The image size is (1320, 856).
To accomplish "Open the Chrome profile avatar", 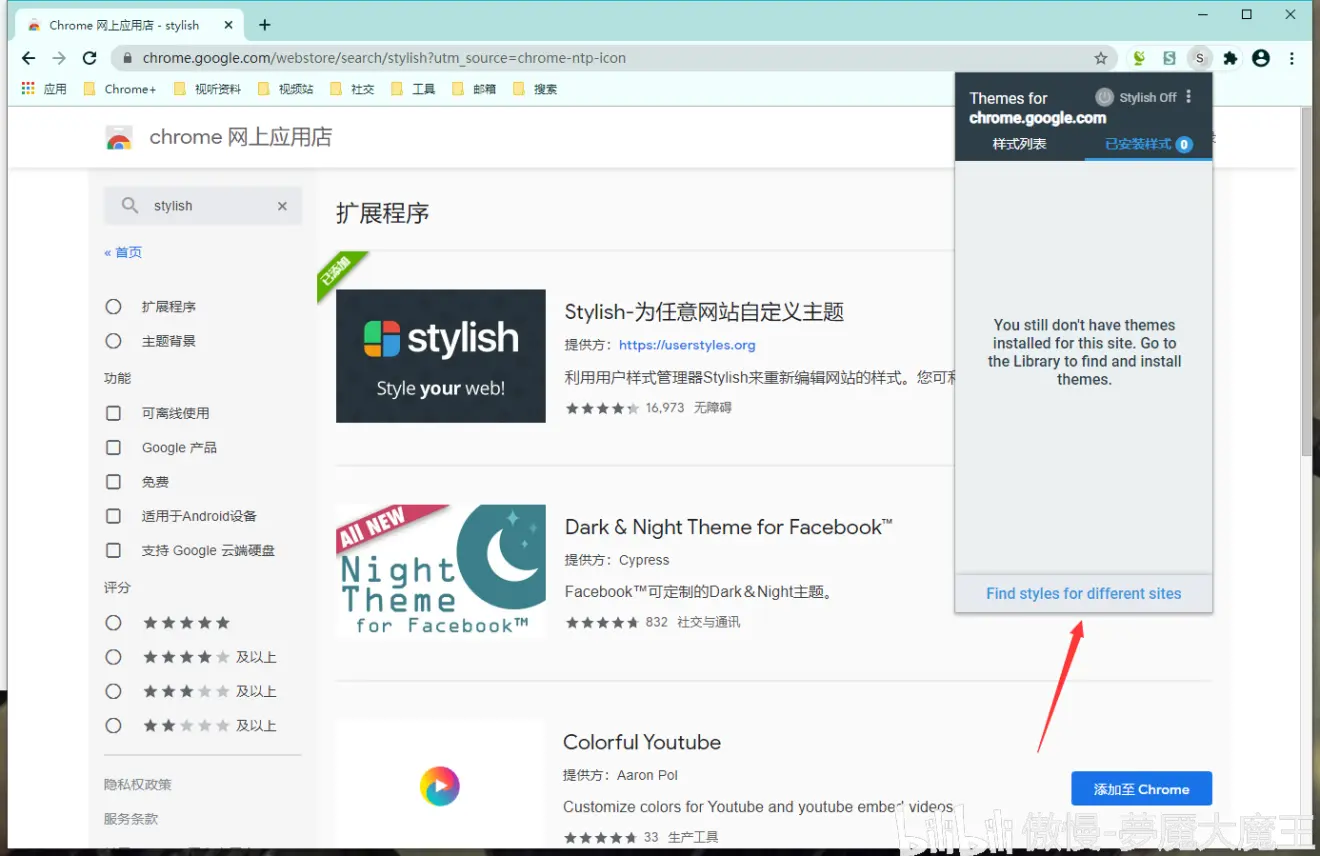I will (x=1261, y=58).
